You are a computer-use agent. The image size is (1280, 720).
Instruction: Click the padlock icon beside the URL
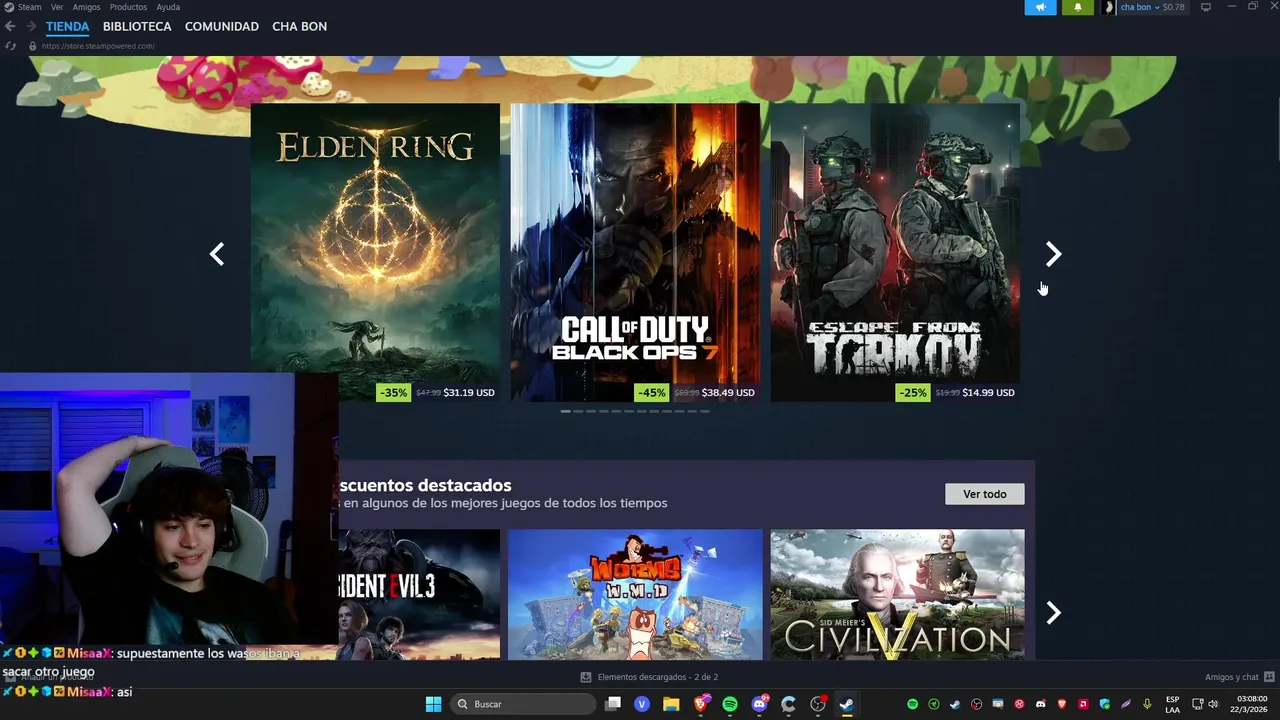pos(32,46)
